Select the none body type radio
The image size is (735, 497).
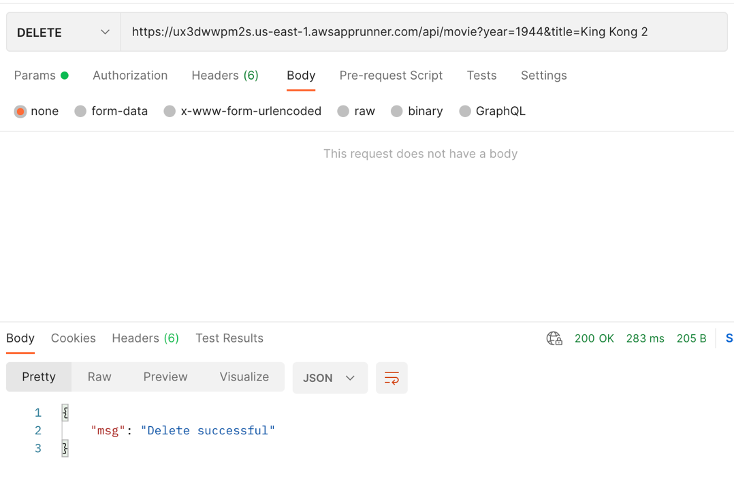[x=20, y=112]
